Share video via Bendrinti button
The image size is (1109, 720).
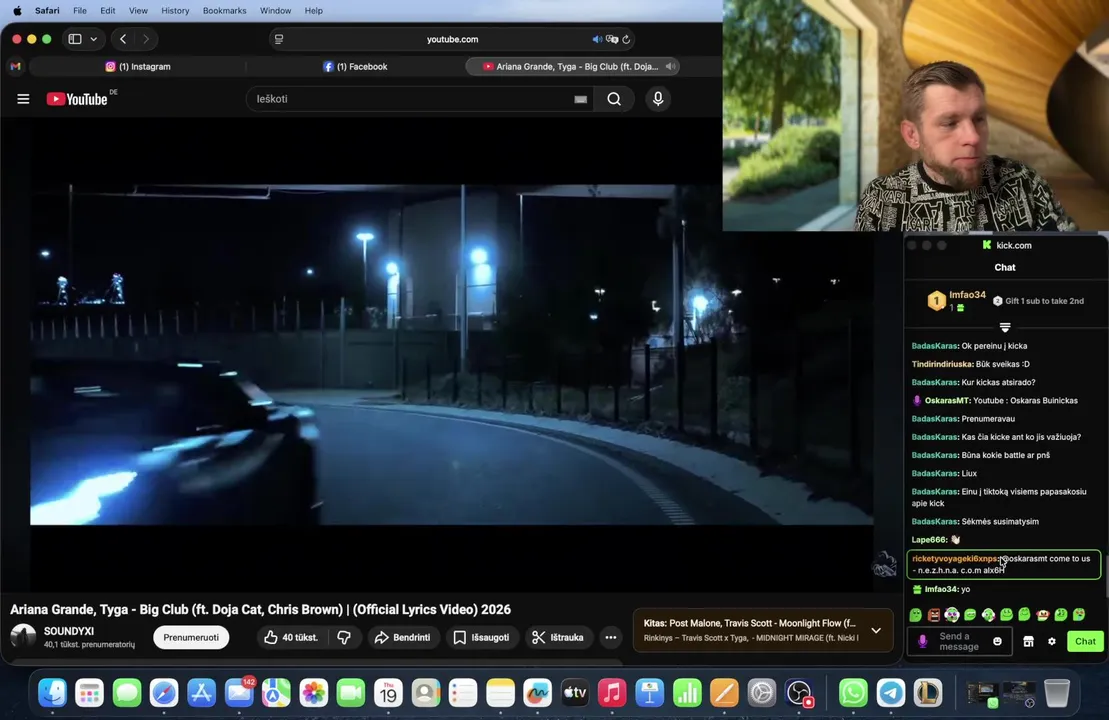pyautogui.click(x=402, y=637)
